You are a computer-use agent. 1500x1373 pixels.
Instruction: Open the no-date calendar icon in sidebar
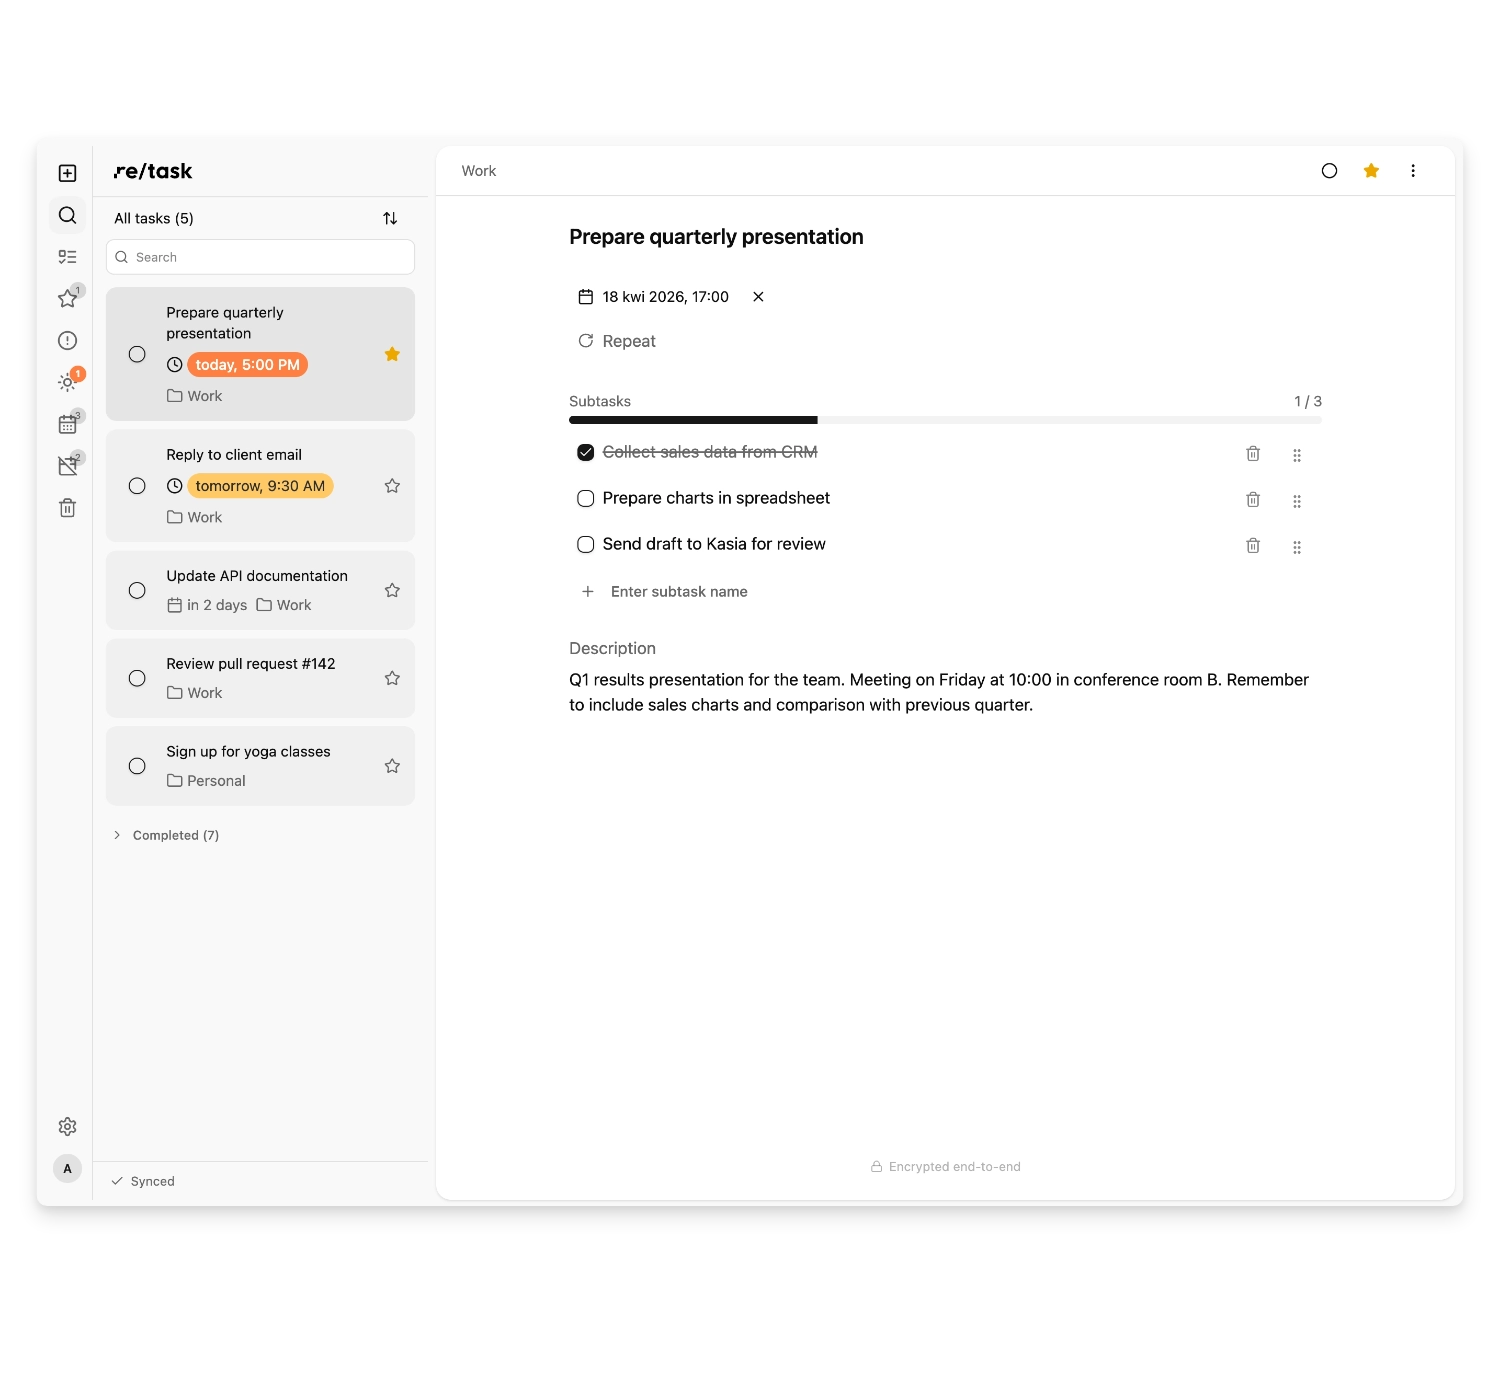click(x=67, y=466)
